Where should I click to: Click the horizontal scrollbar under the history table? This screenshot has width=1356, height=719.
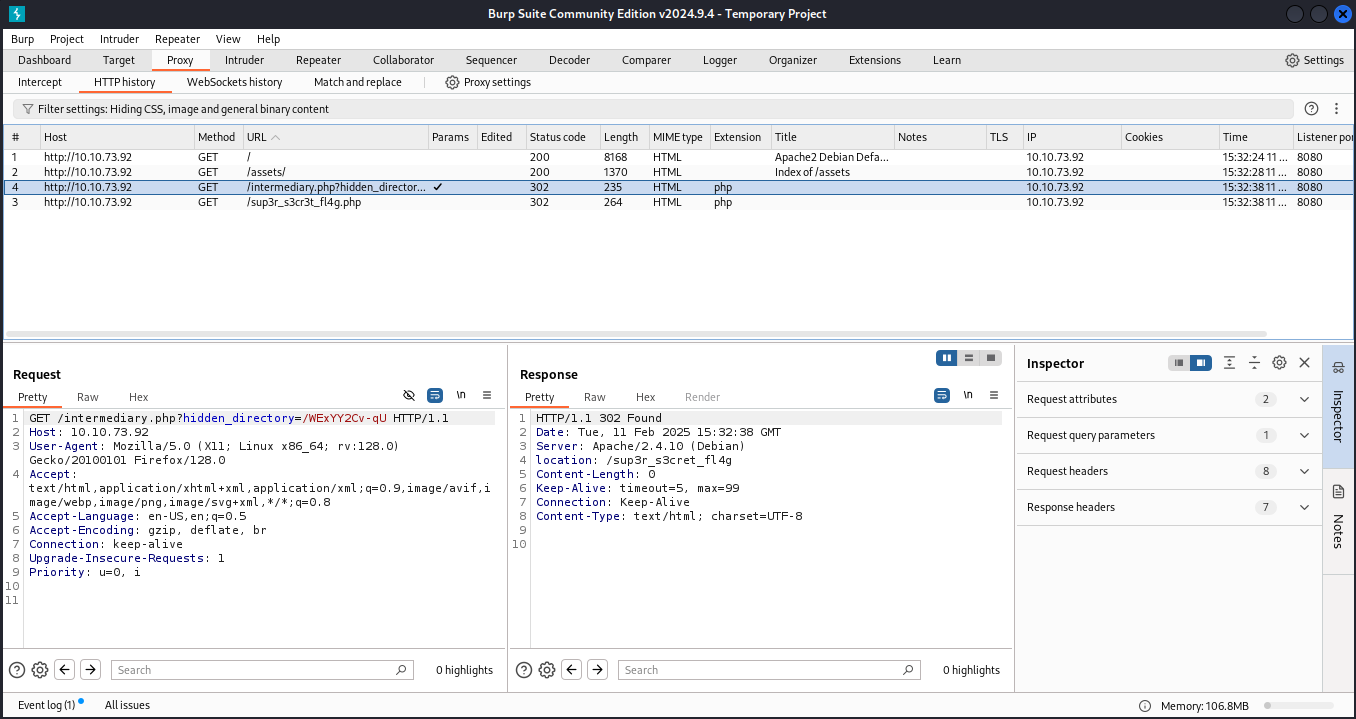coord(636,334)
